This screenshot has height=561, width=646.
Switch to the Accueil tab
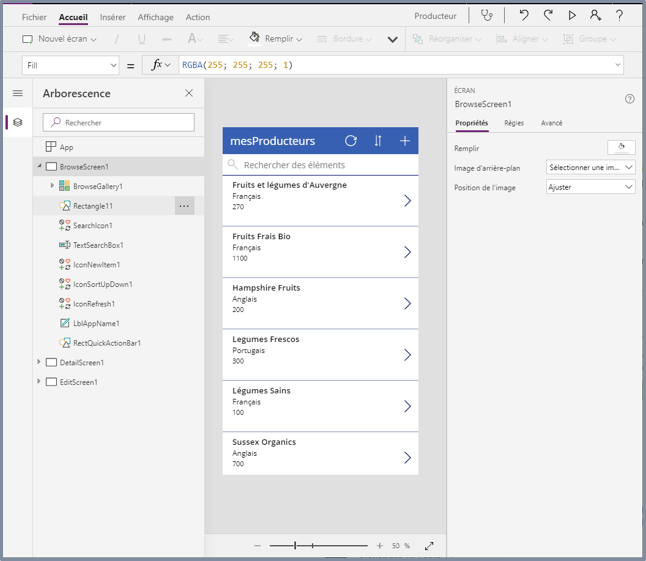tap(73, 17)
